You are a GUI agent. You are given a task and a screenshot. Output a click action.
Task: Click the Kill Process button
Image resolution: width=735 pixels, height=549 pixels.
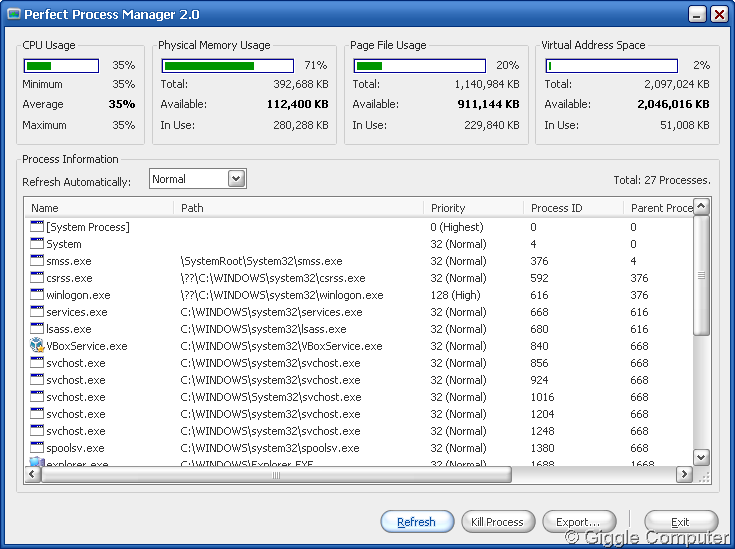tap(498, 522)
